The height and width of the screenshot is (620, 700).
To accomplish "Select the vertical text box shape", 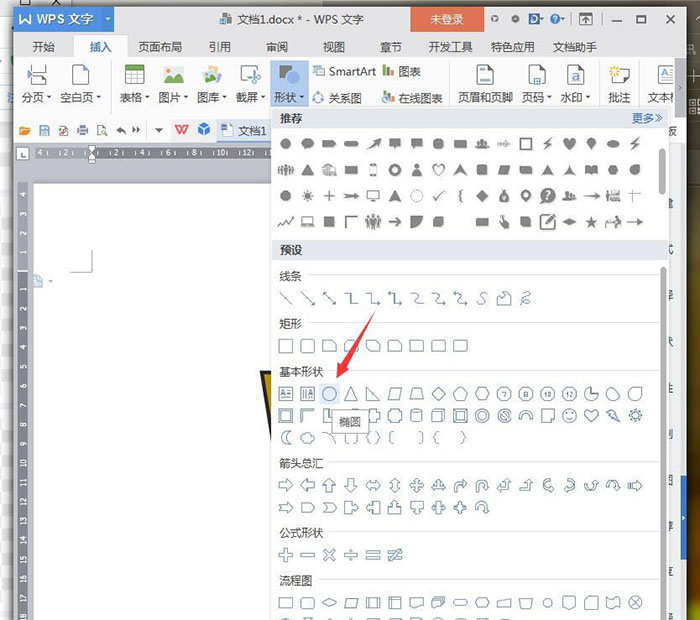I will coord(307,394).
